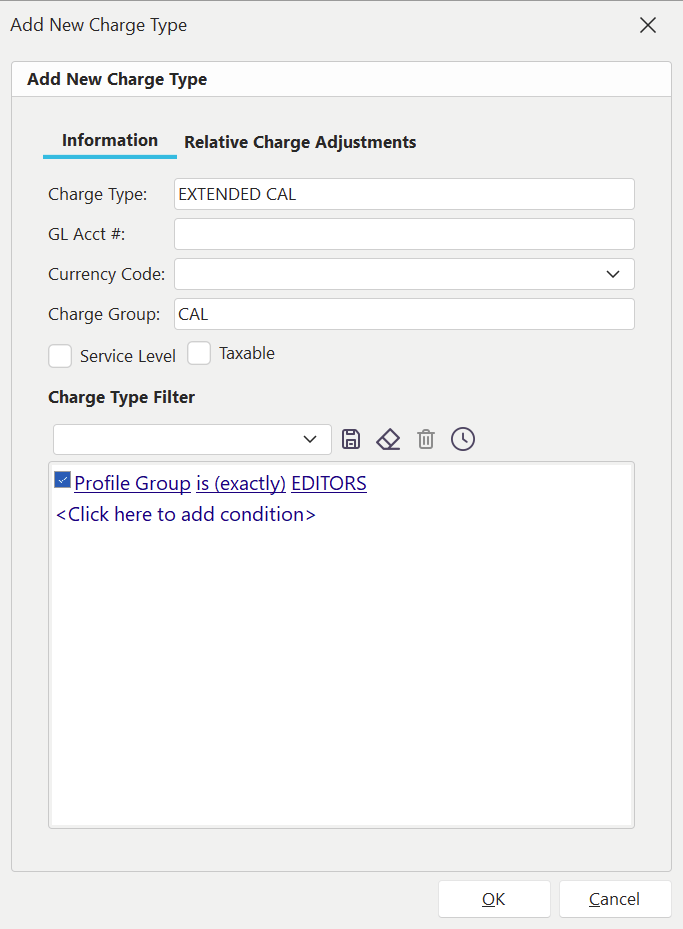Image resolution: width=683 pixels, height=929 pixels.
Task: Click the trash icon to delete filter
Action: [426, 439]
